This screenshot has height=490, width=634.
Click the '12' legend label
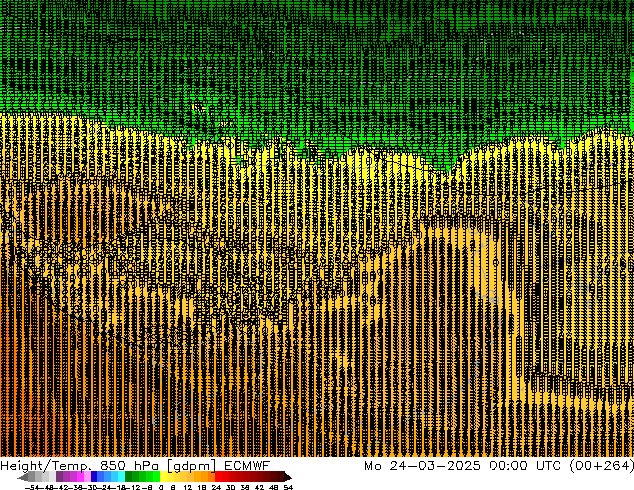point(188,487)
